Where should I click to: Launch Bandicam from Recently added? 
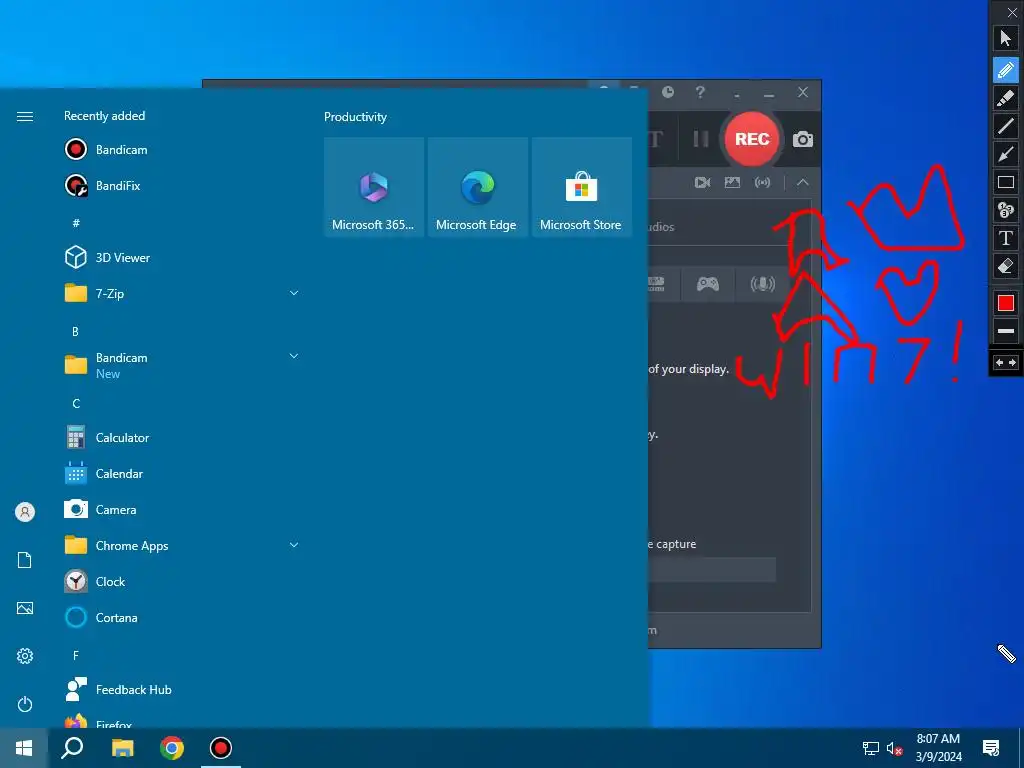[x=182, y=150]
